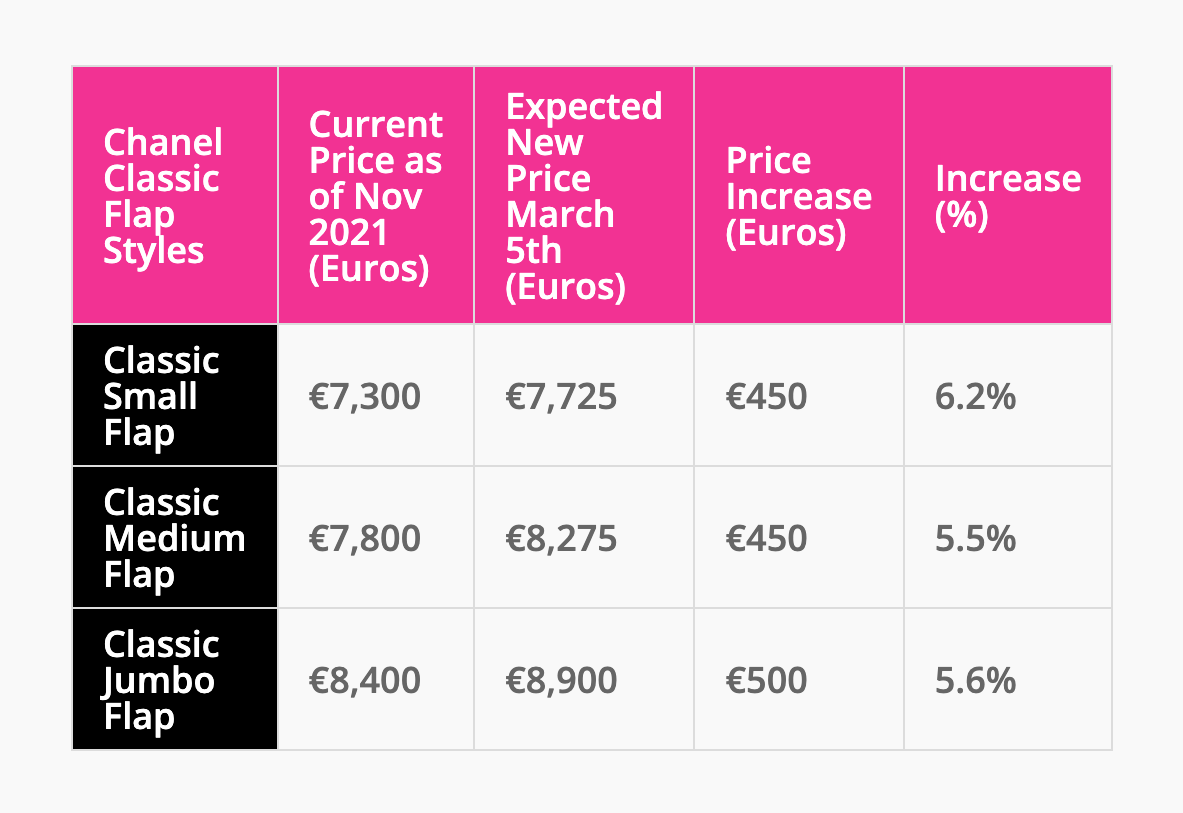
Task: Select the Classic Small Flap row label
Action: (x=161, y=396)
